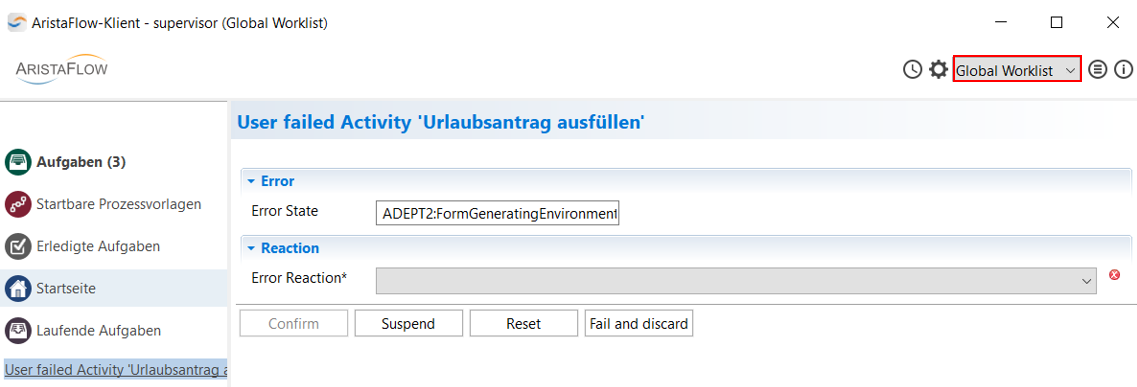Click the red error marker icon
Screen dimensions: 1137x387
1115,275
